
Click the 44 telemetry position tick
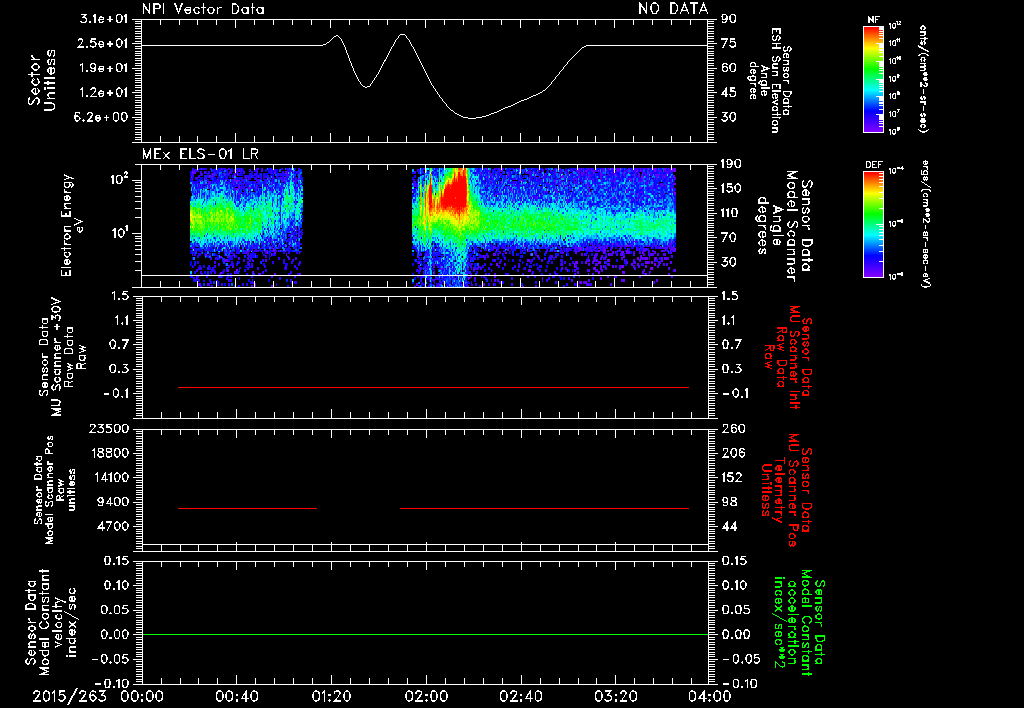click(x=729, y=526)
